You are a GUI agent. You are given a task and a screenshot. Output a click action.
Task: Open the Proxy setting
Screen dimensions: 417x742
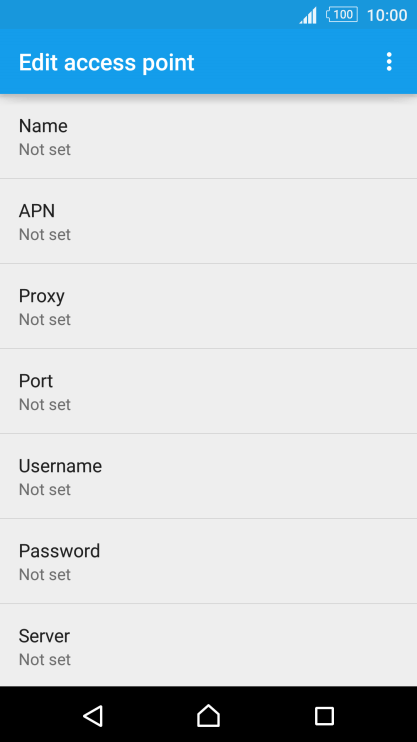pos(208,306)
